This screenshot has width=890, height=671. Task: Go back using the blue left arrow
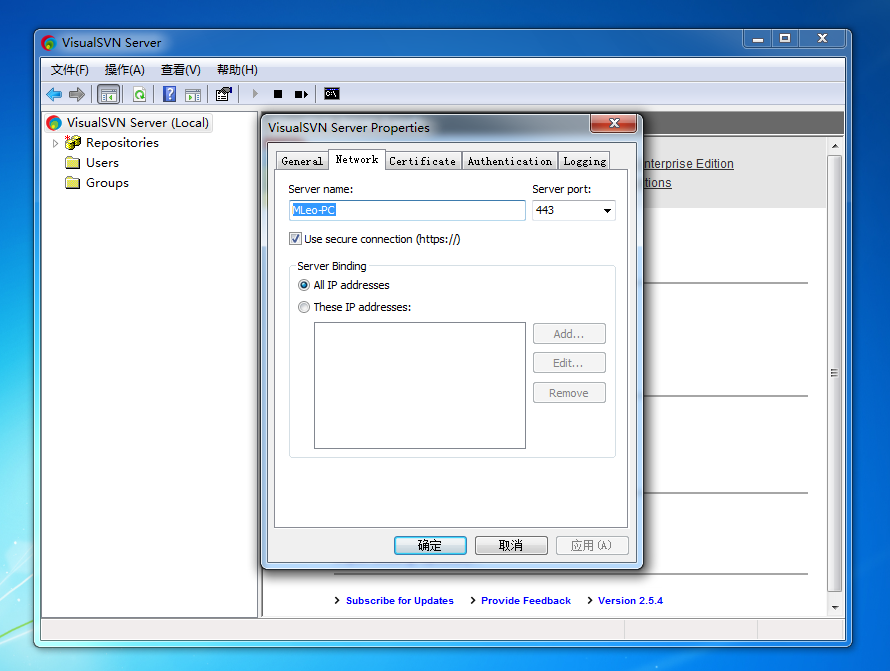pyautogui.click(x=54, y=94)
